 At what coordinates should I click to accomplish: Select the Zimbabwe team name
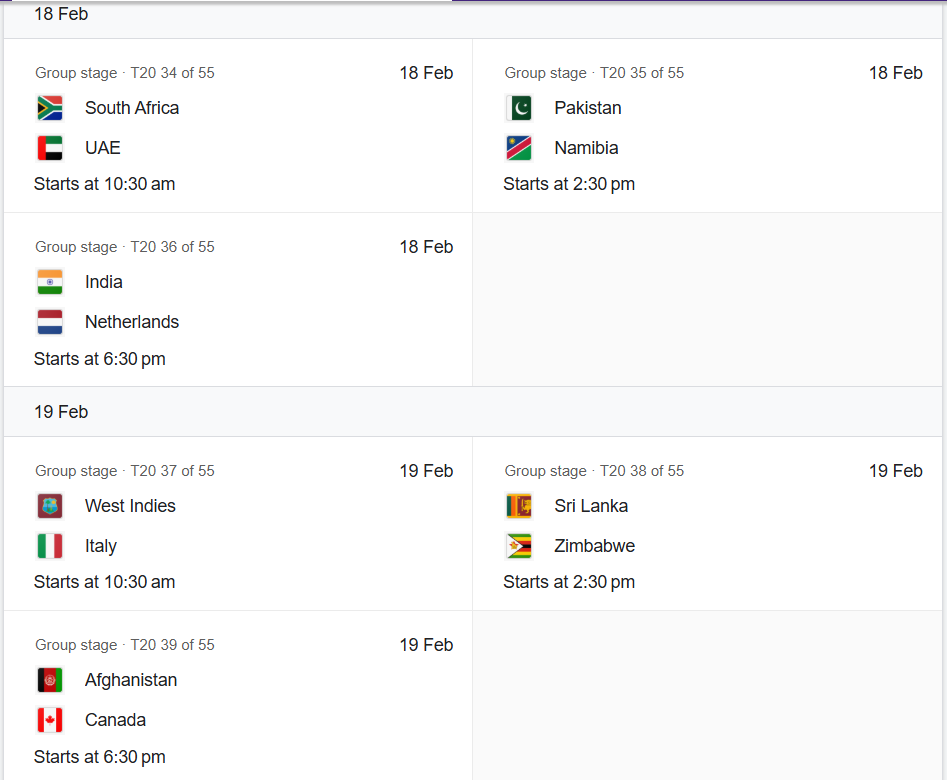click(x=594, y=546)
